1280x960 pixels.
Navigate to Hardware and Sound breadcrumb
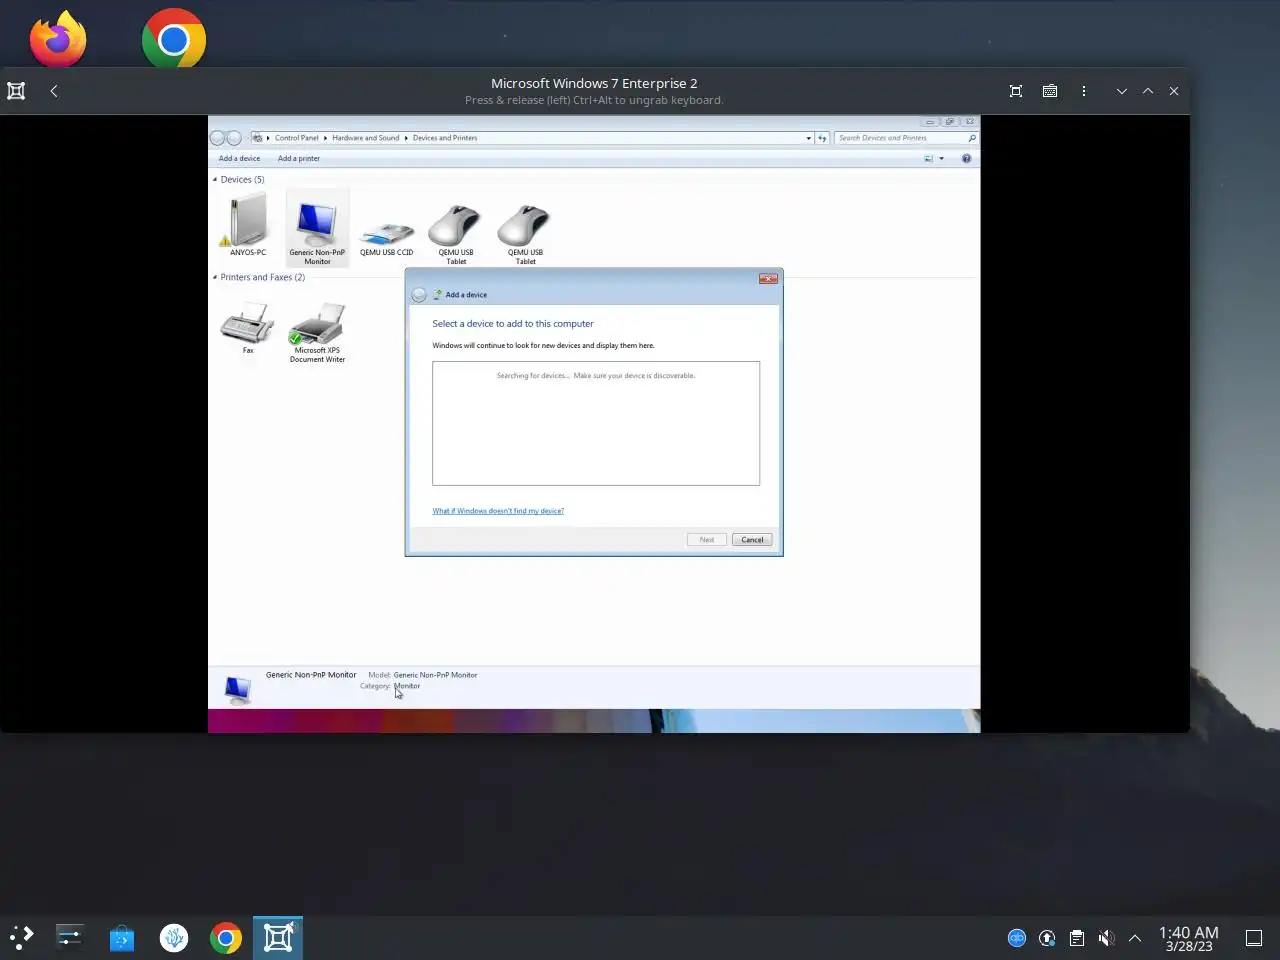366,138
